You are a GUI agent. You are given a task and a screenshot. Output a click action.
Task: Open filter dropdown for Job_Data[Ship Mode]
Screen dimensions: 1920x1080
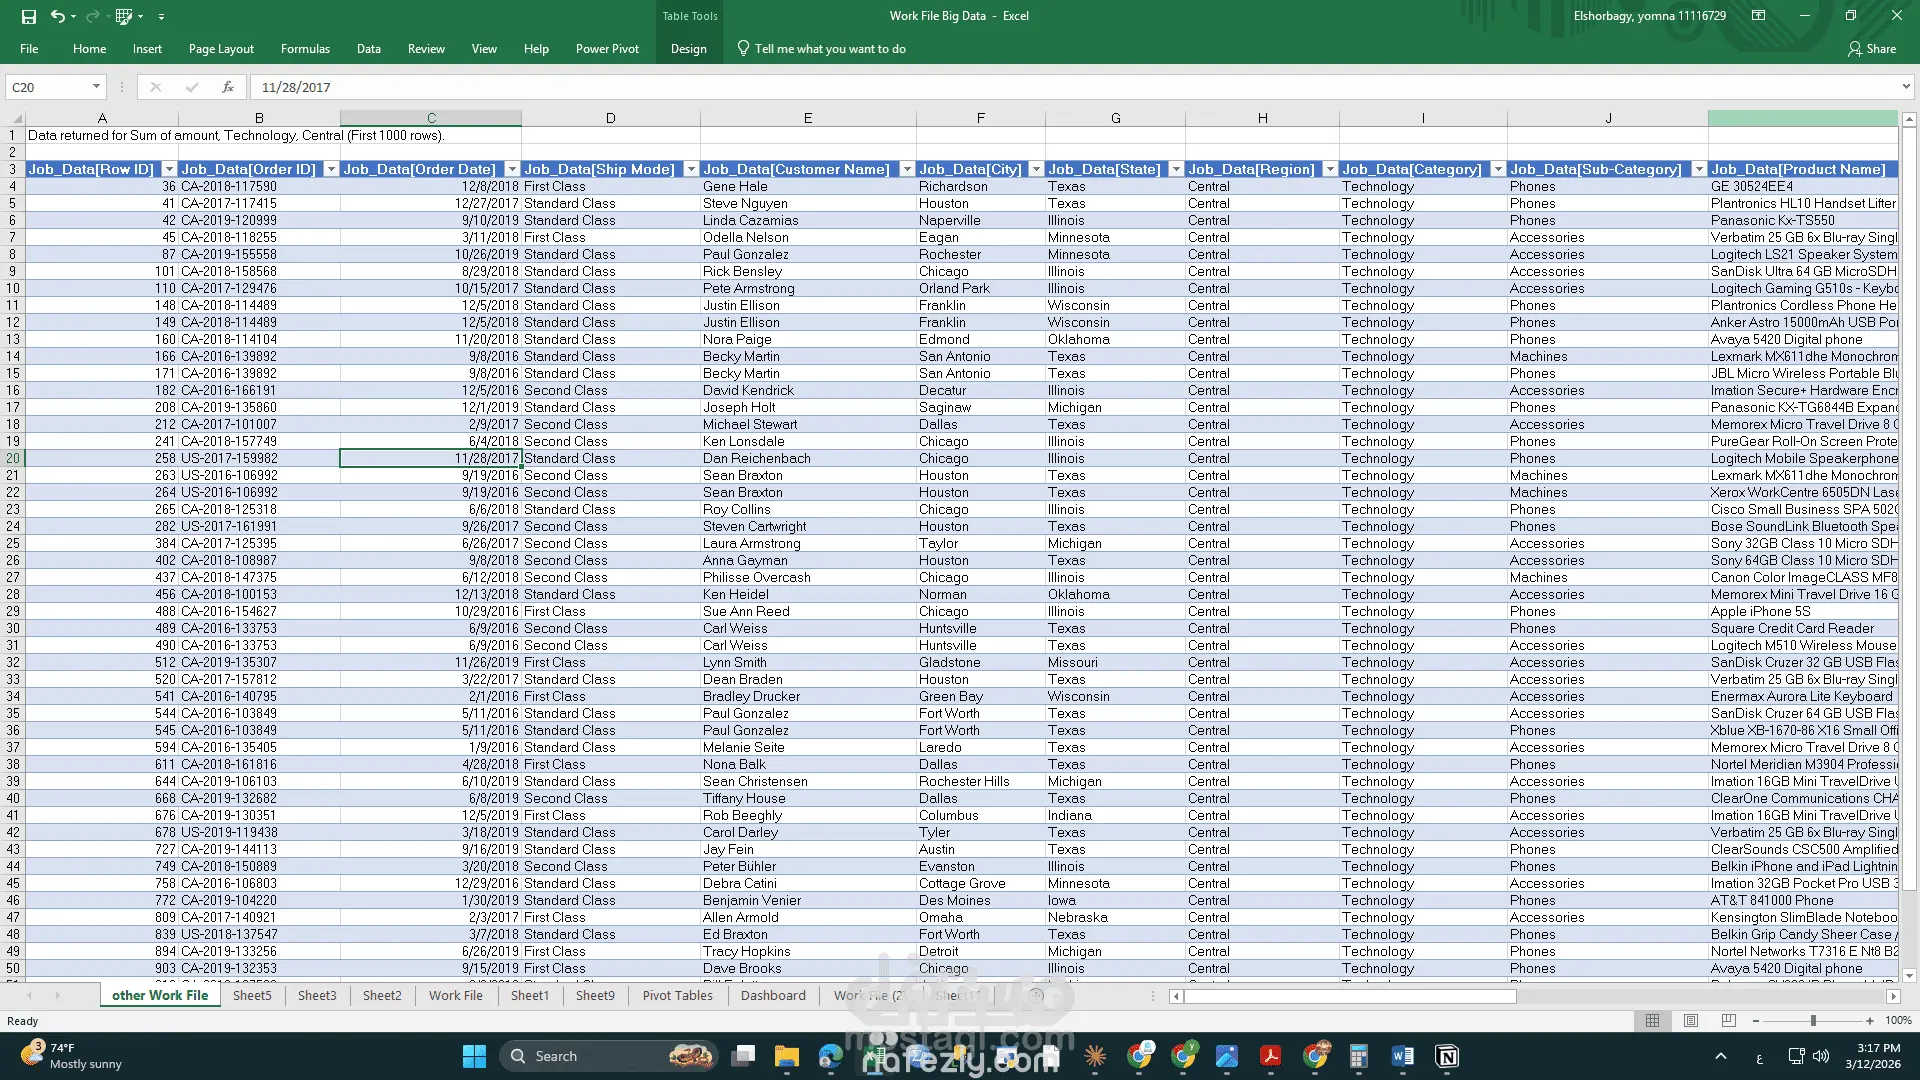point(691,169)
